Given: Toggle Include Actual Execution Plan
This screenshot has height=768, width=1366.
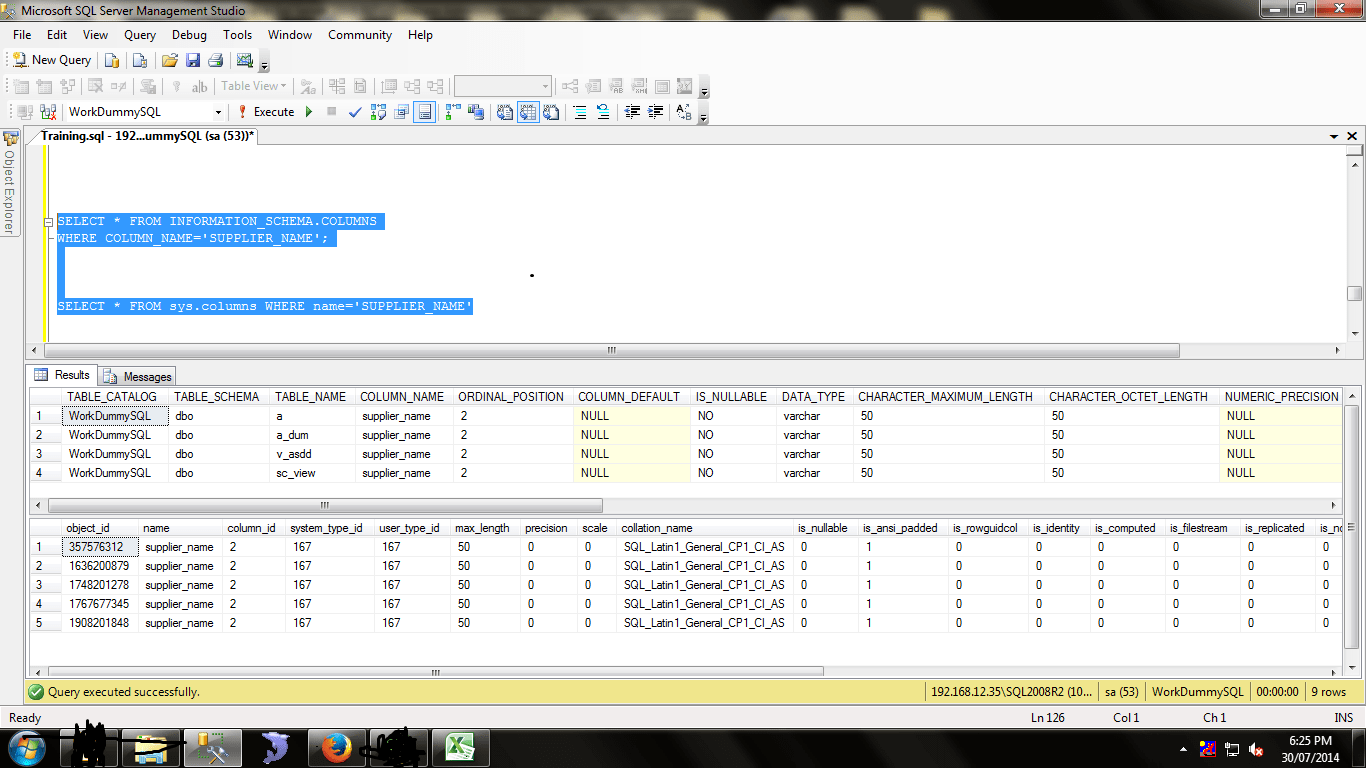Looking at the screenshot, I should tap(454, 112).
